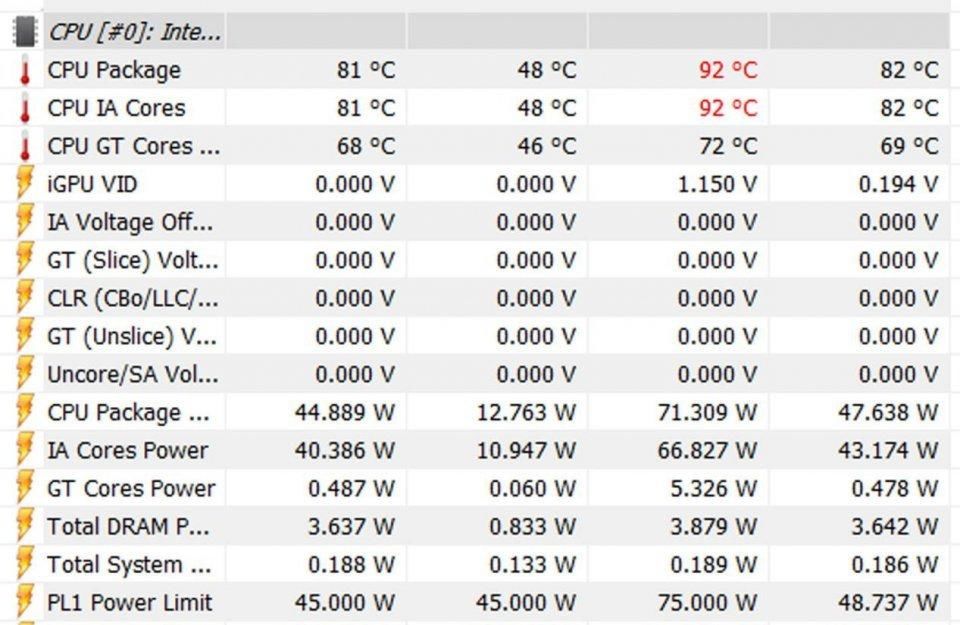960x625 pixels.
Task: Click the red 92 °C CPU Package maximum value
Action: pos(727,70)
